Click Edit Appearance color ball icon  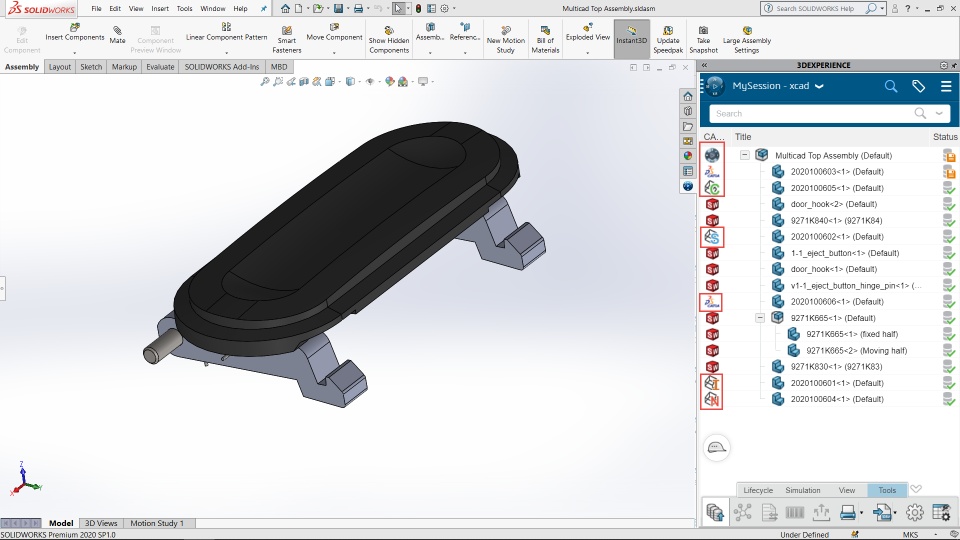pos(389,81)
